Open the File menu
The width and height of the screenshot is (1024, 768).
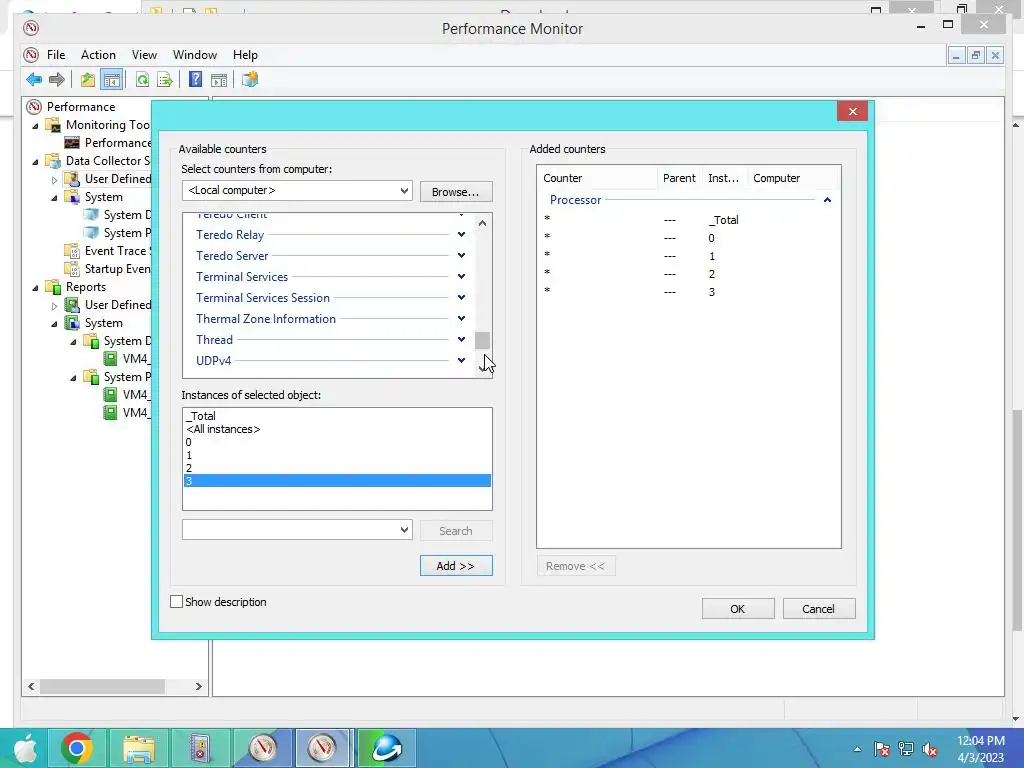pyautogui.click(x=56, y=55)
